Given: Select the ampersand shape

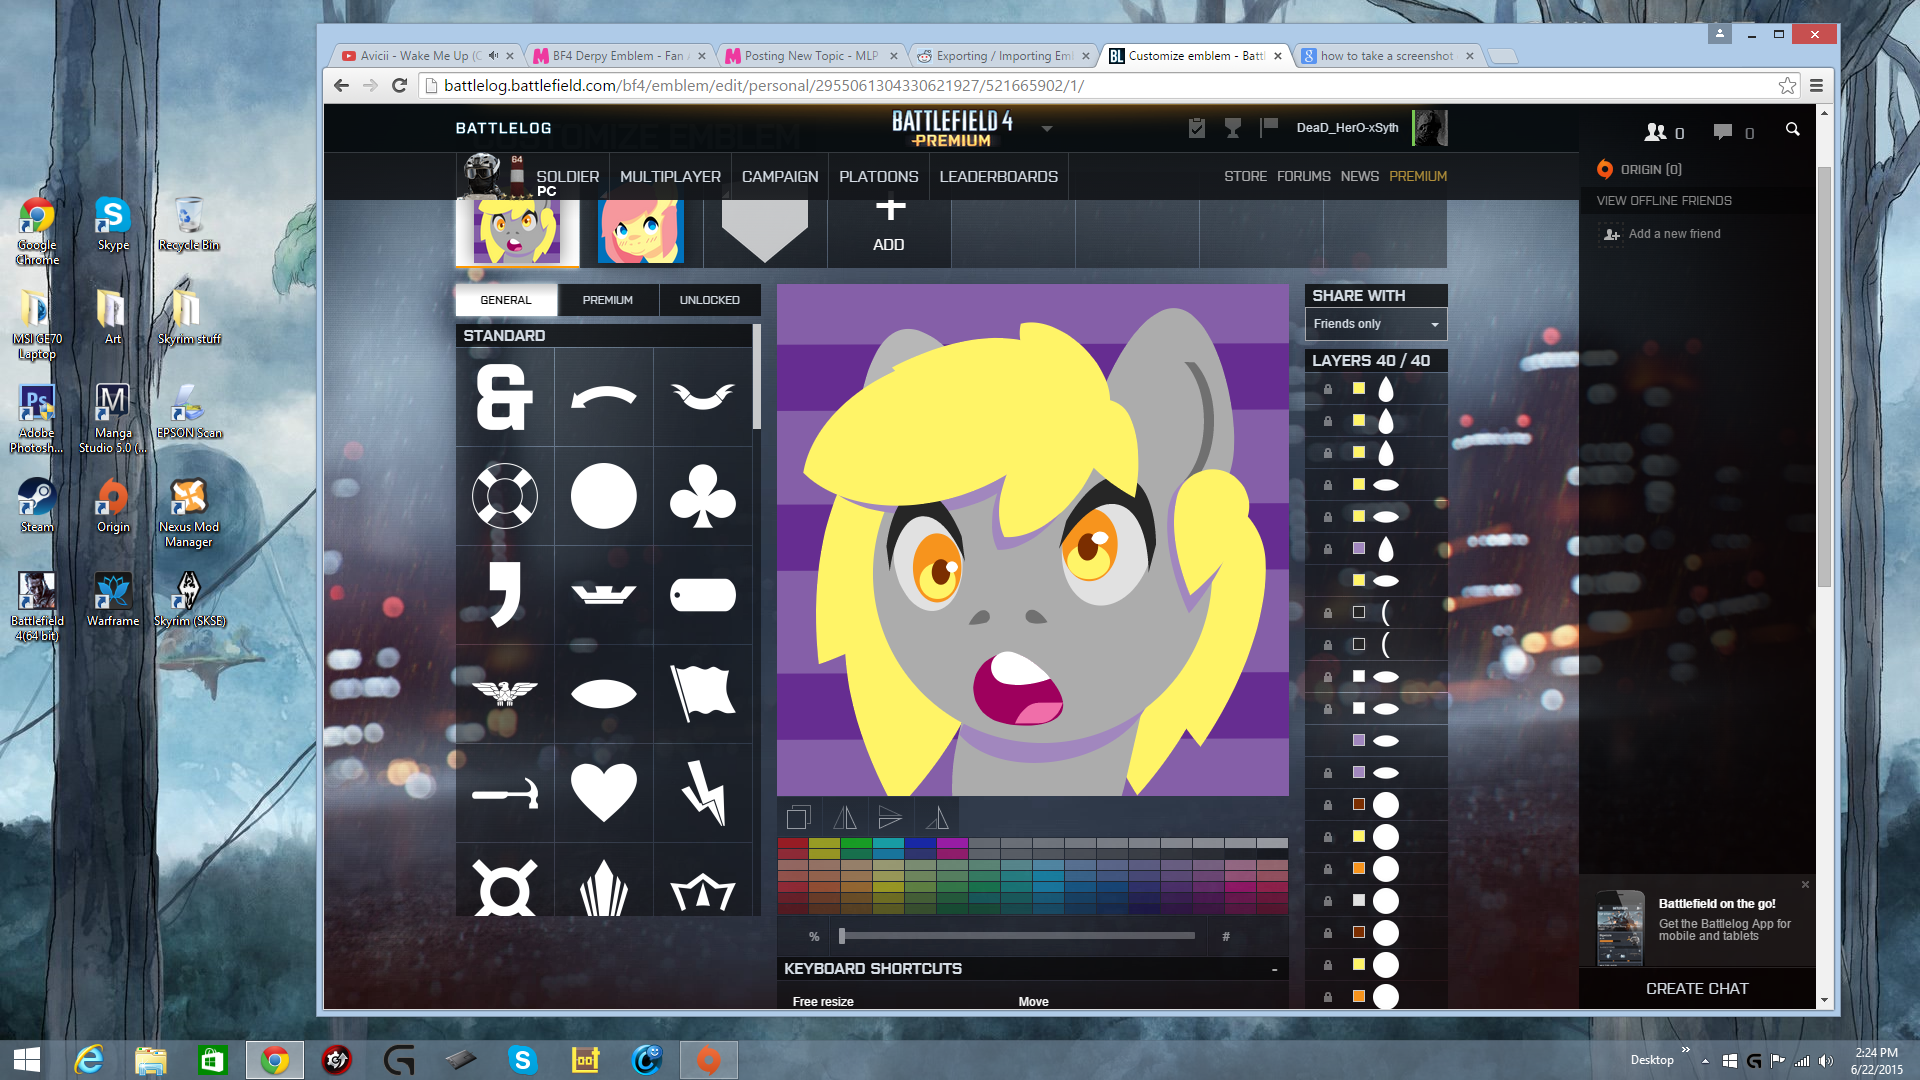Looking at the screenshot, I should point(505,397).
